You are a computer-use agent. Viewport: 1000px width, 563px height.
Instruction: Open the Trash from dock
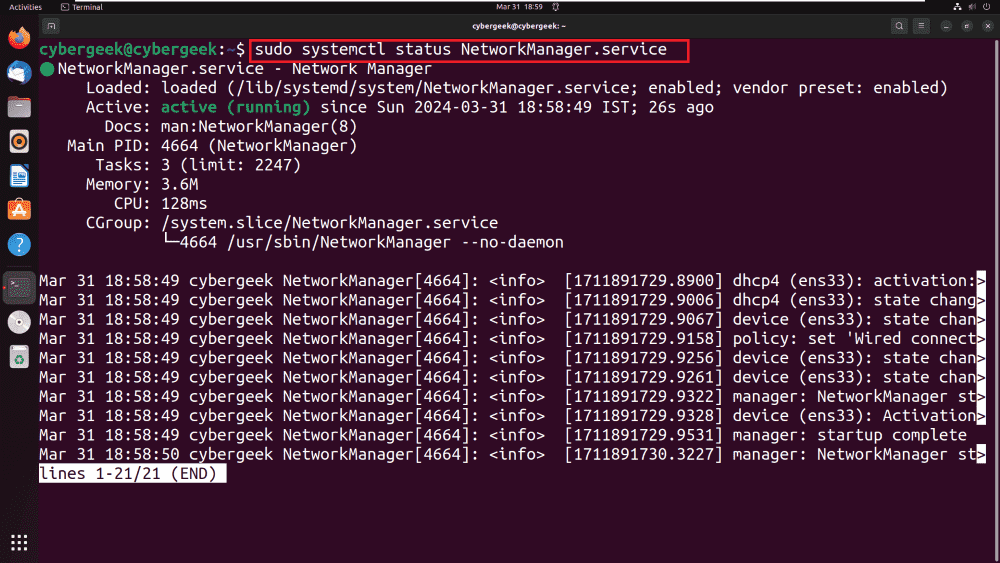click(19, 356)
